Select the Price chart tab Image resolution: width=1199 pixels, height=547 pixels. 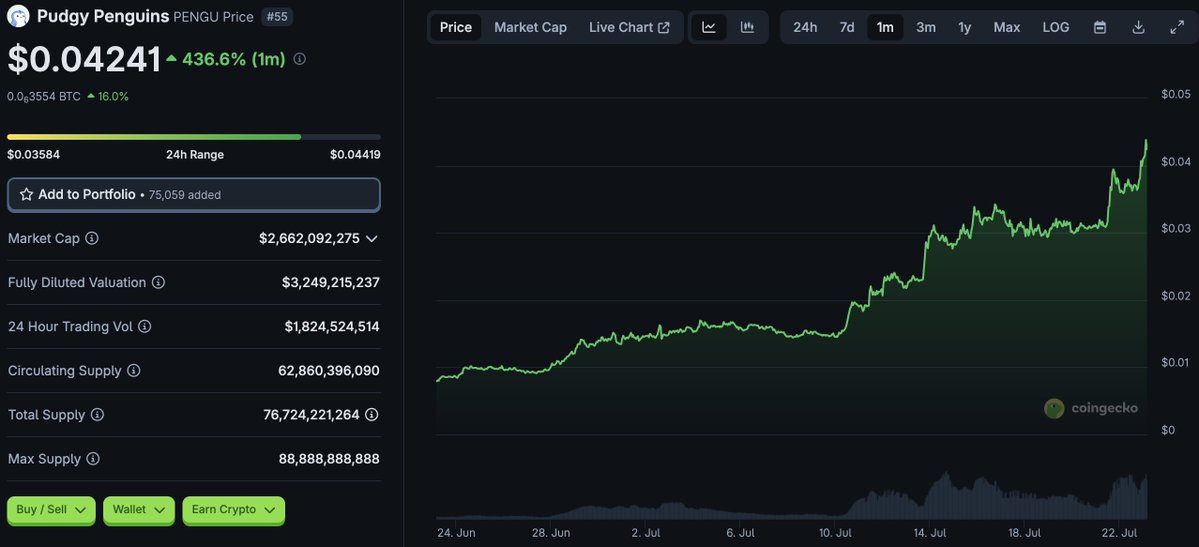click(456, 28)
